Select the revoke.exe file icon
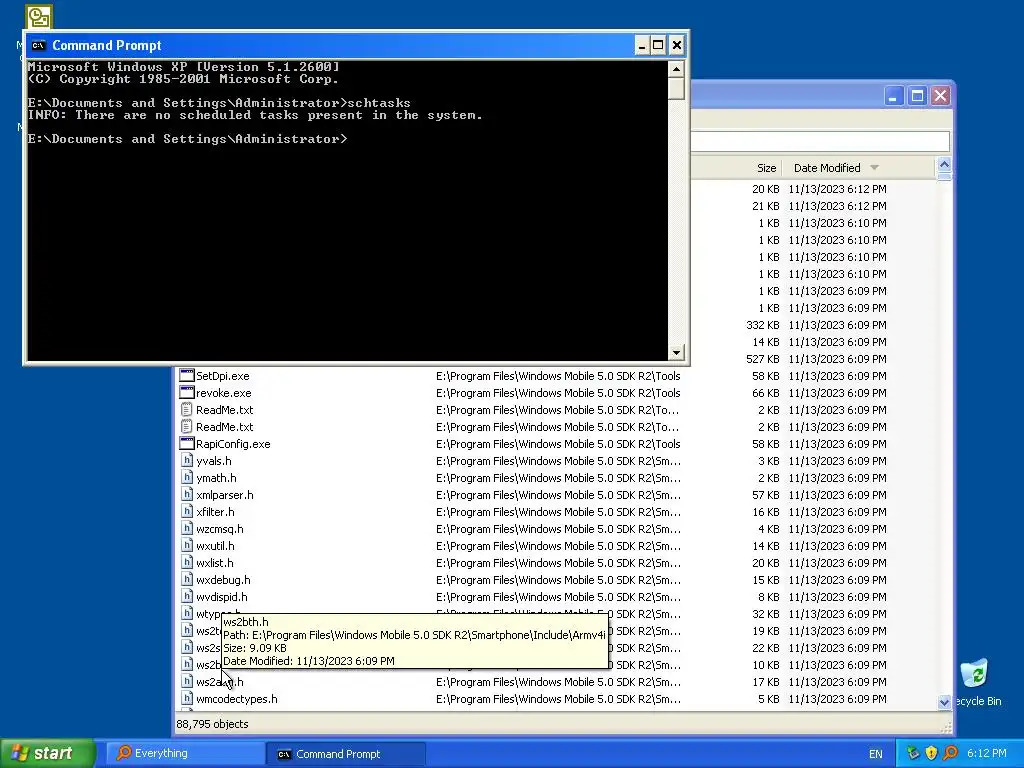This screenshot has height=768, width=1024. tap(187, 392)
